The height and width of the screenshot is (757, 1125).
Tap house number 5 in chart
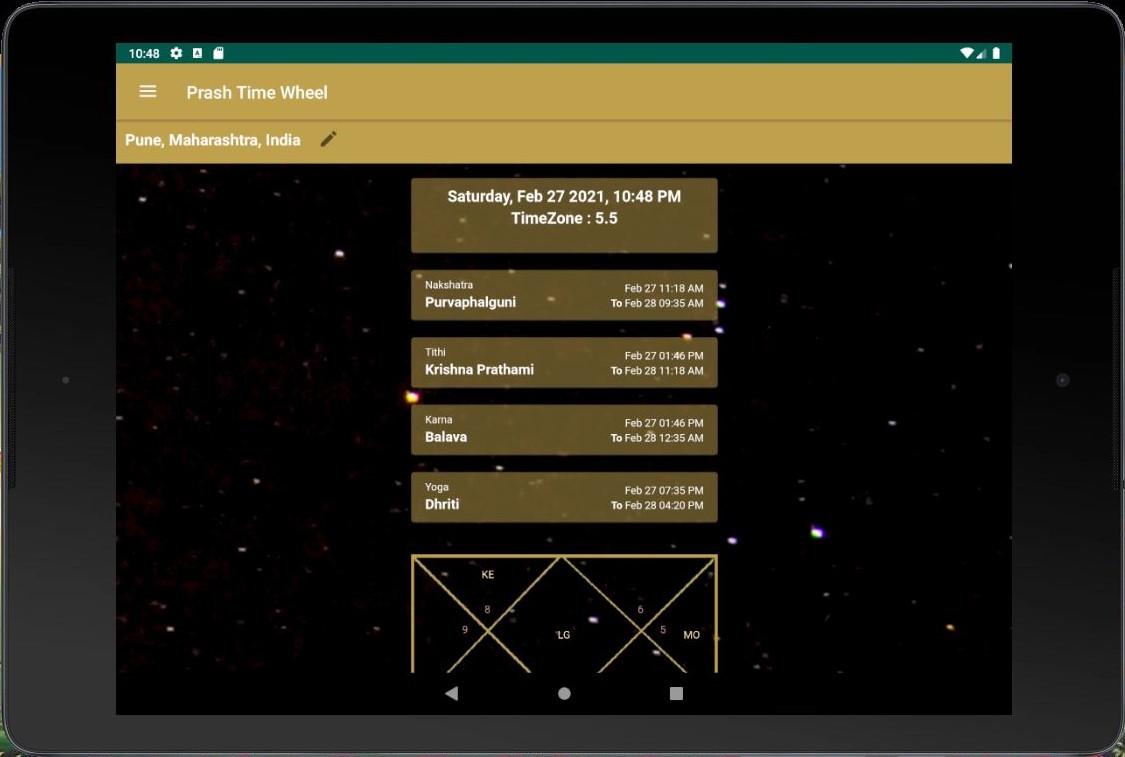(663, 630)
